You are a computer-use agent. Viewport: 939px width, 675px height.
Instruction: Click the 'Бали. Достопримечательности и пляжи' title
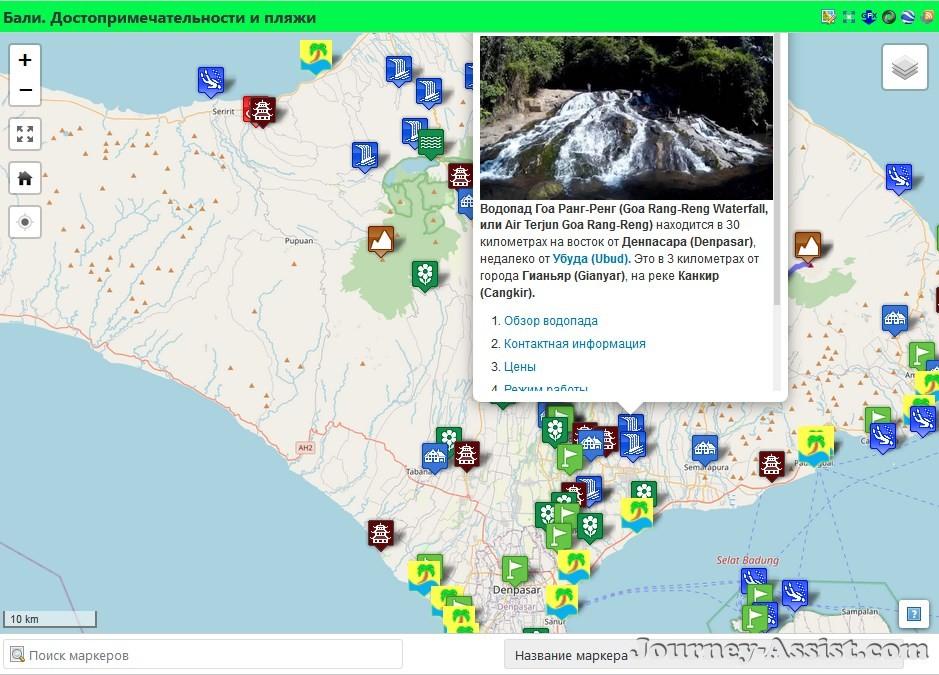[x=159, y=17]
